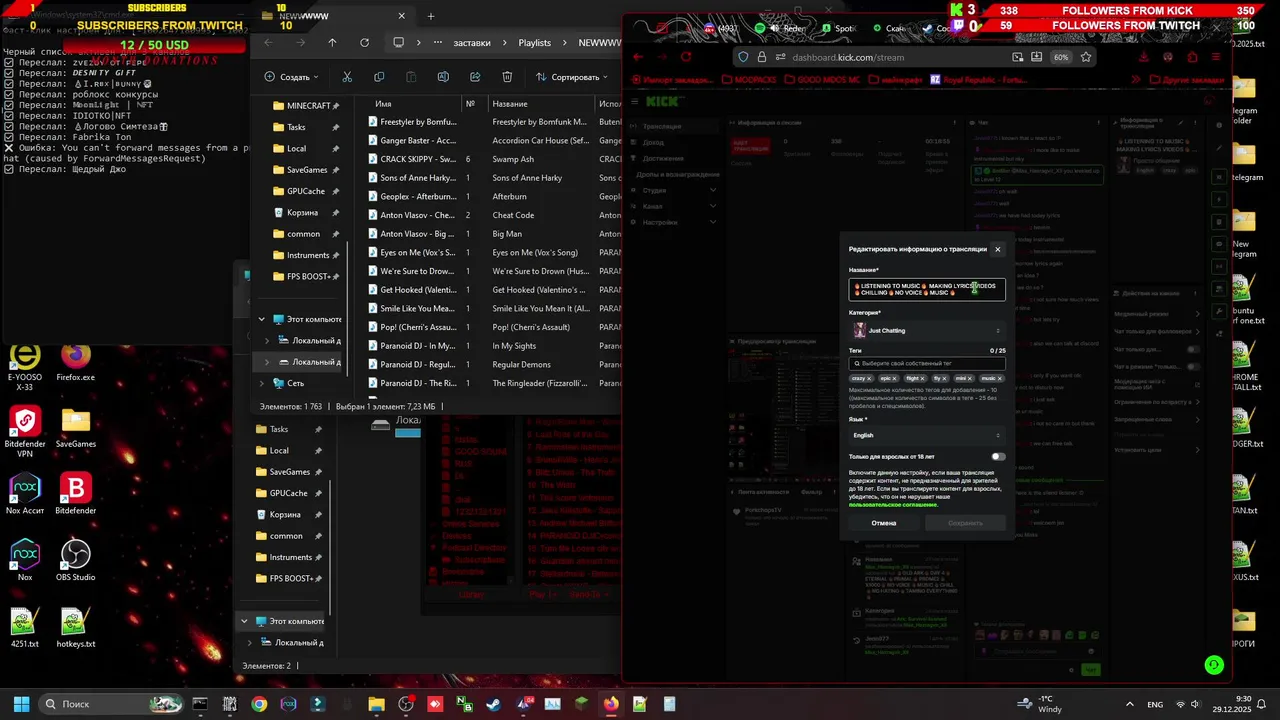Click the ENG language indicator in tray

pos(1153,704)
